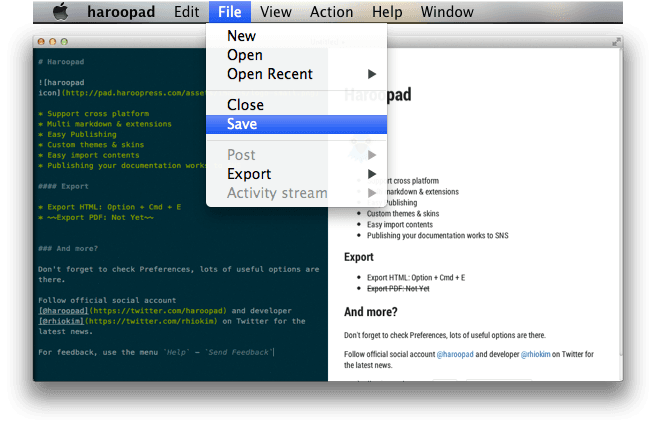Open the haroopad application menu
656x428 pixels.
[120, 12]
